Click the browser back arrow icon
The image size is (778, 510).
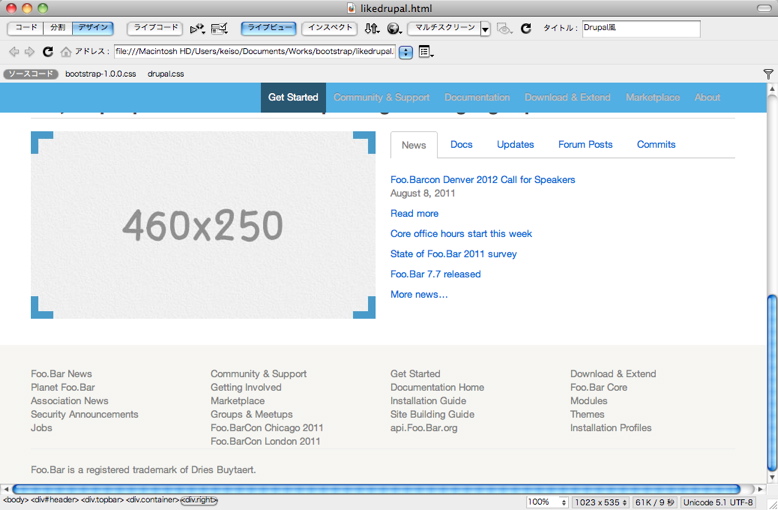pyautogui.click(x=14, y=52)
